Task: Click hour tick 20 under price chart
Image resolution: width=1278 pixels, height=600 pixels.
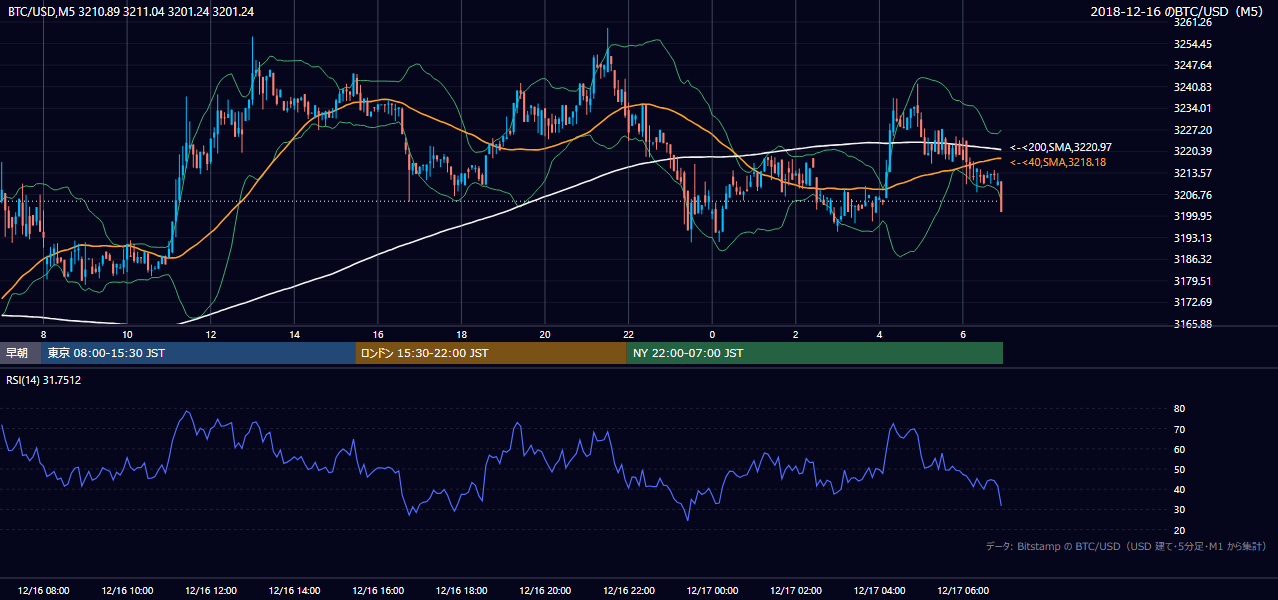Action: tap(545, 334)
